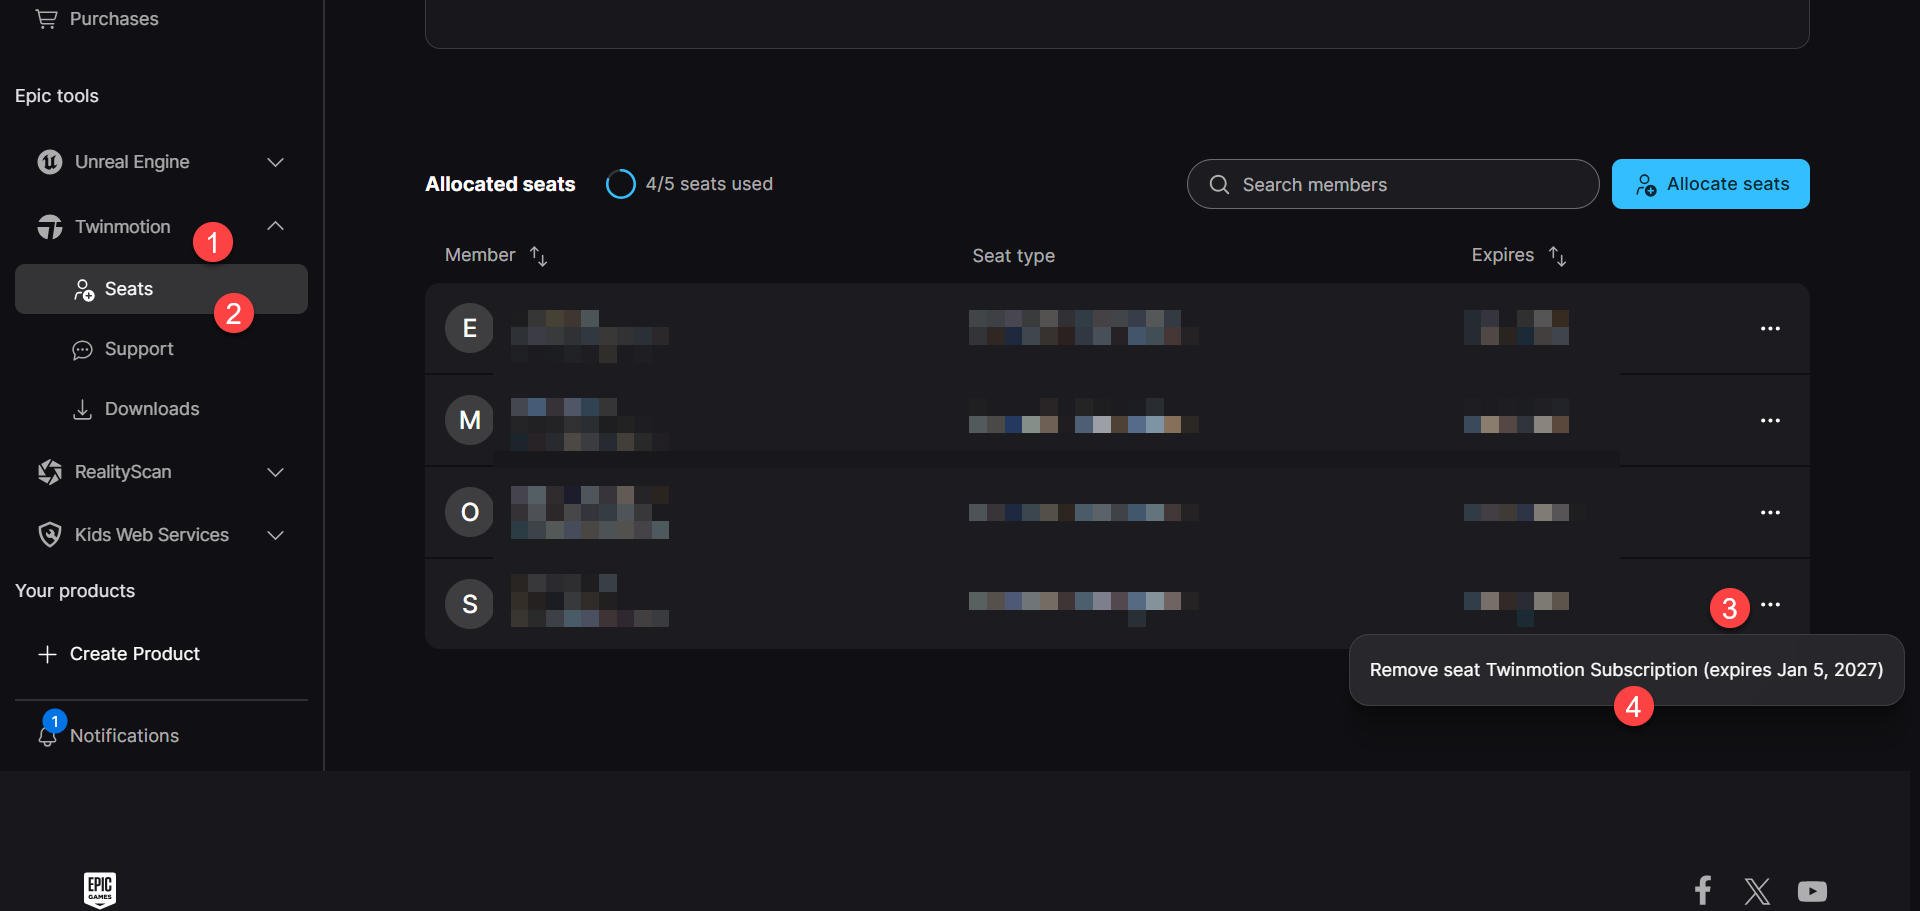Screen dimensions: 1920x911
Task: Sort by Member column arrows
Action: click(x=538, y=256)
